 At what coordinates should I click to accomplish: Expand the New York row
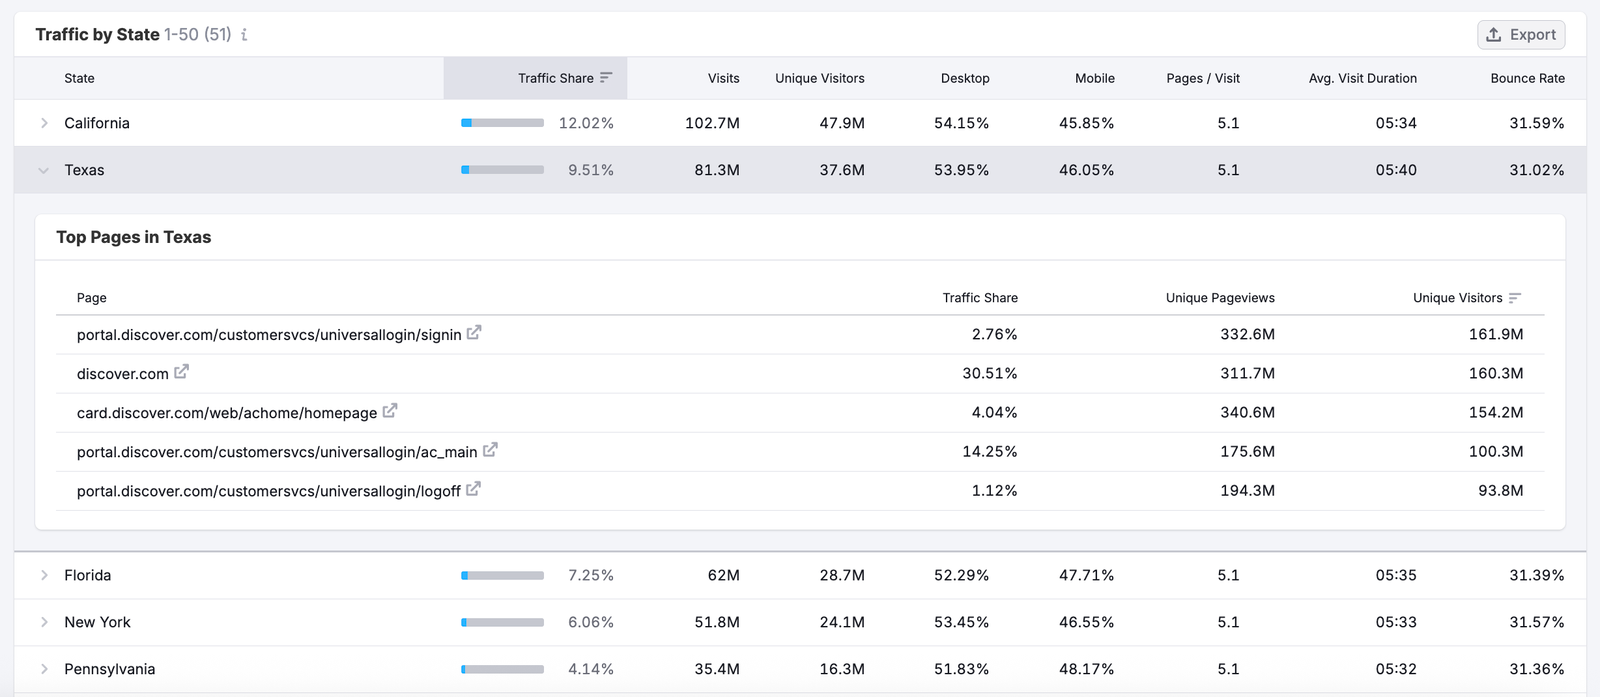tap(44, 622)
